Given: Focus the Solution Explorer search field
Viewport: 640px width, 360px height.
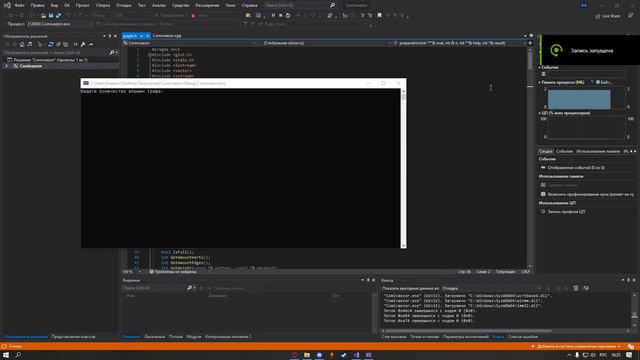Looking at the screenshot, I should (55, 53).
